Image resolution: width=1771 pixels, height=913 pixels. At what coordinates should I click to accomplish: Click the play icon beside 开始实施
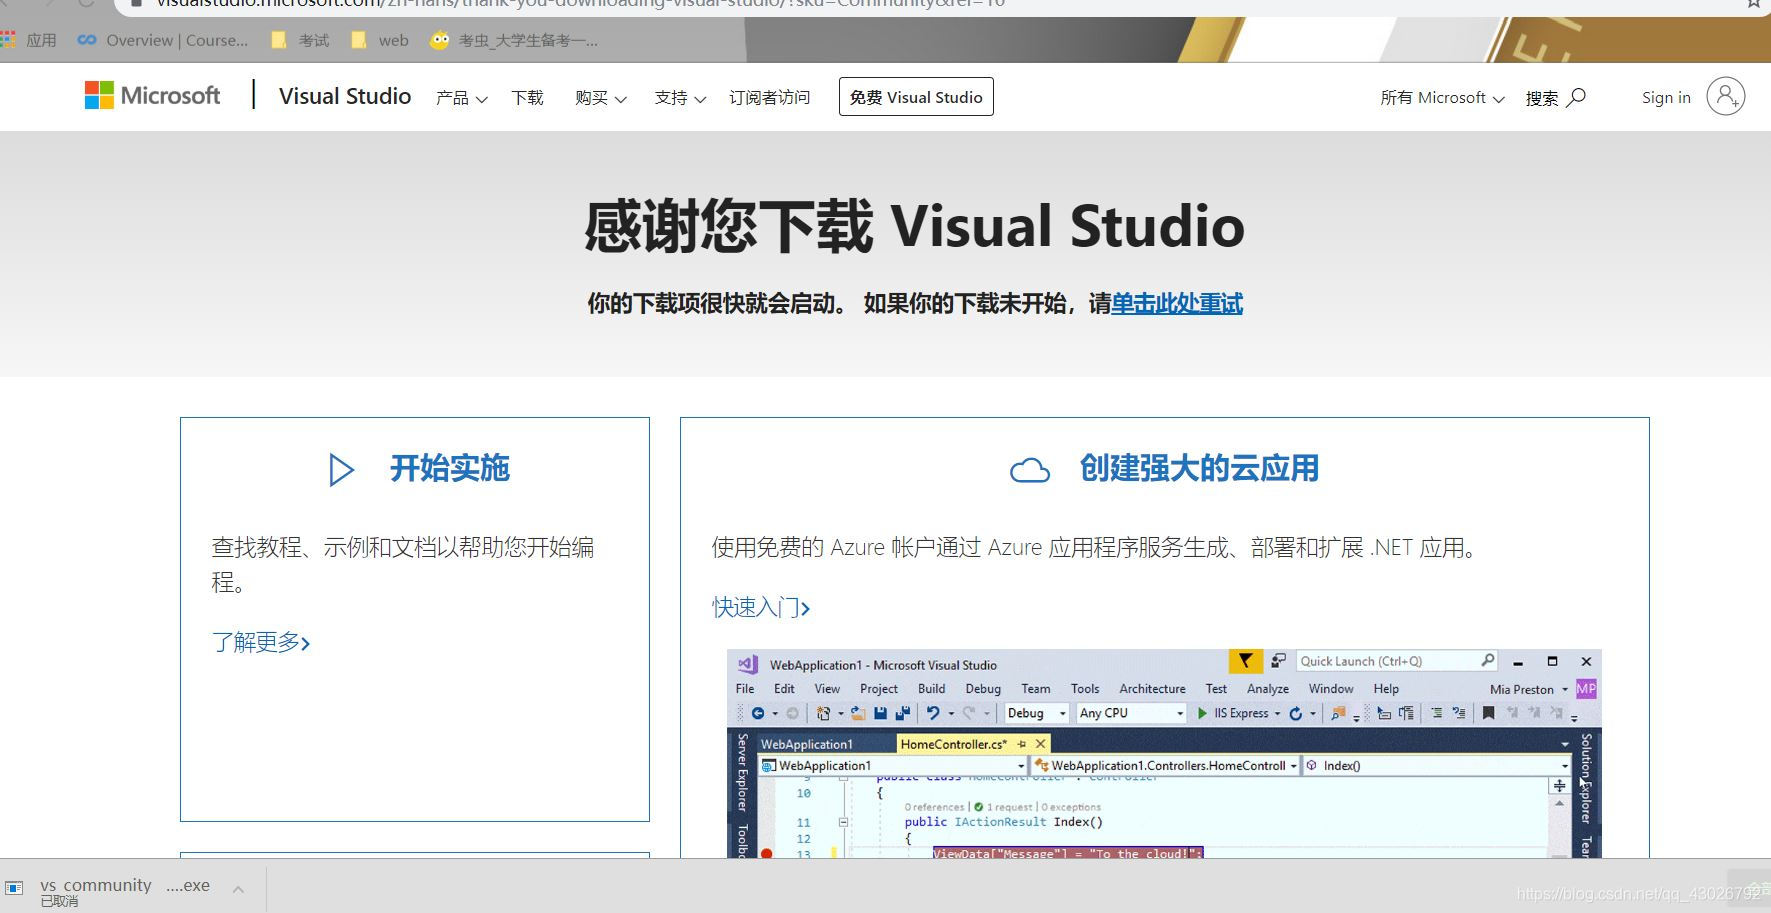(x=341, y=469)
